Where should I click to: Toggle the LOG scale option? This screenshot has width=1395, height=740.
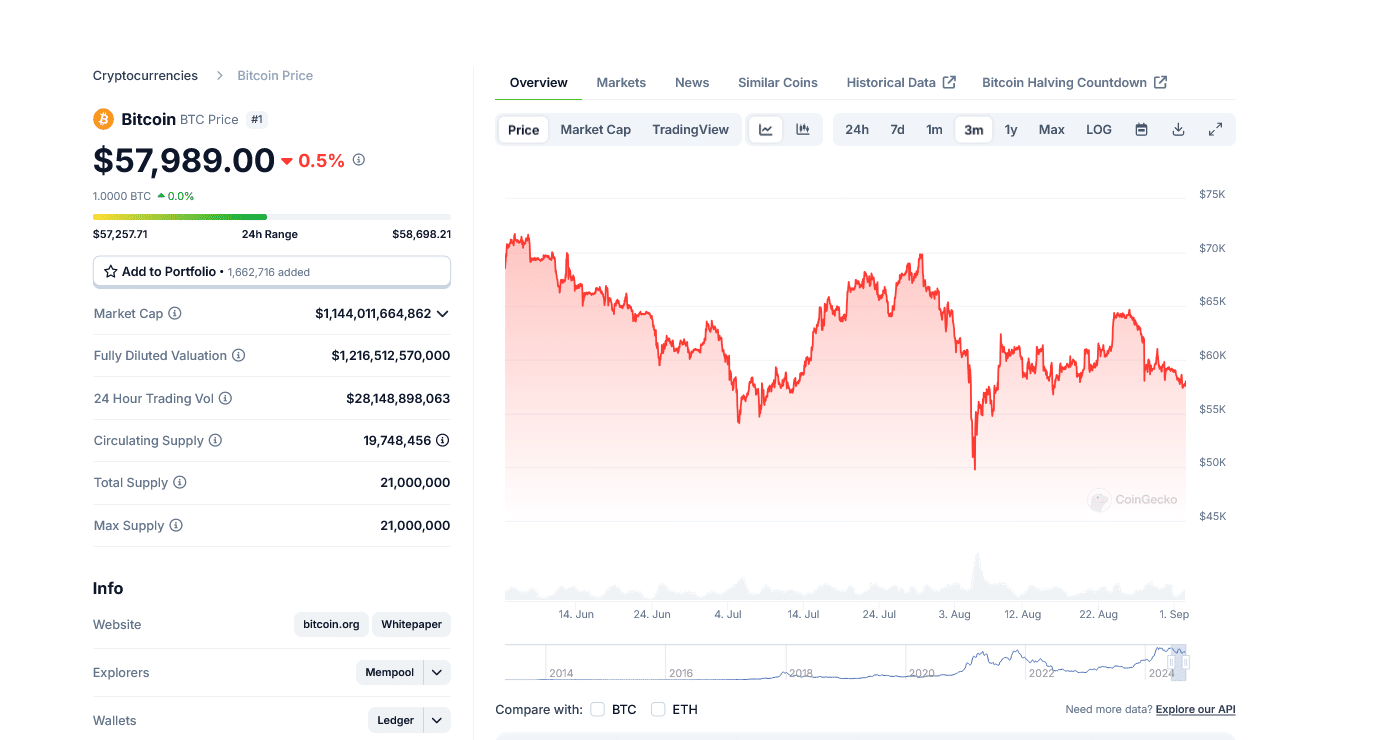point(1098,130)
